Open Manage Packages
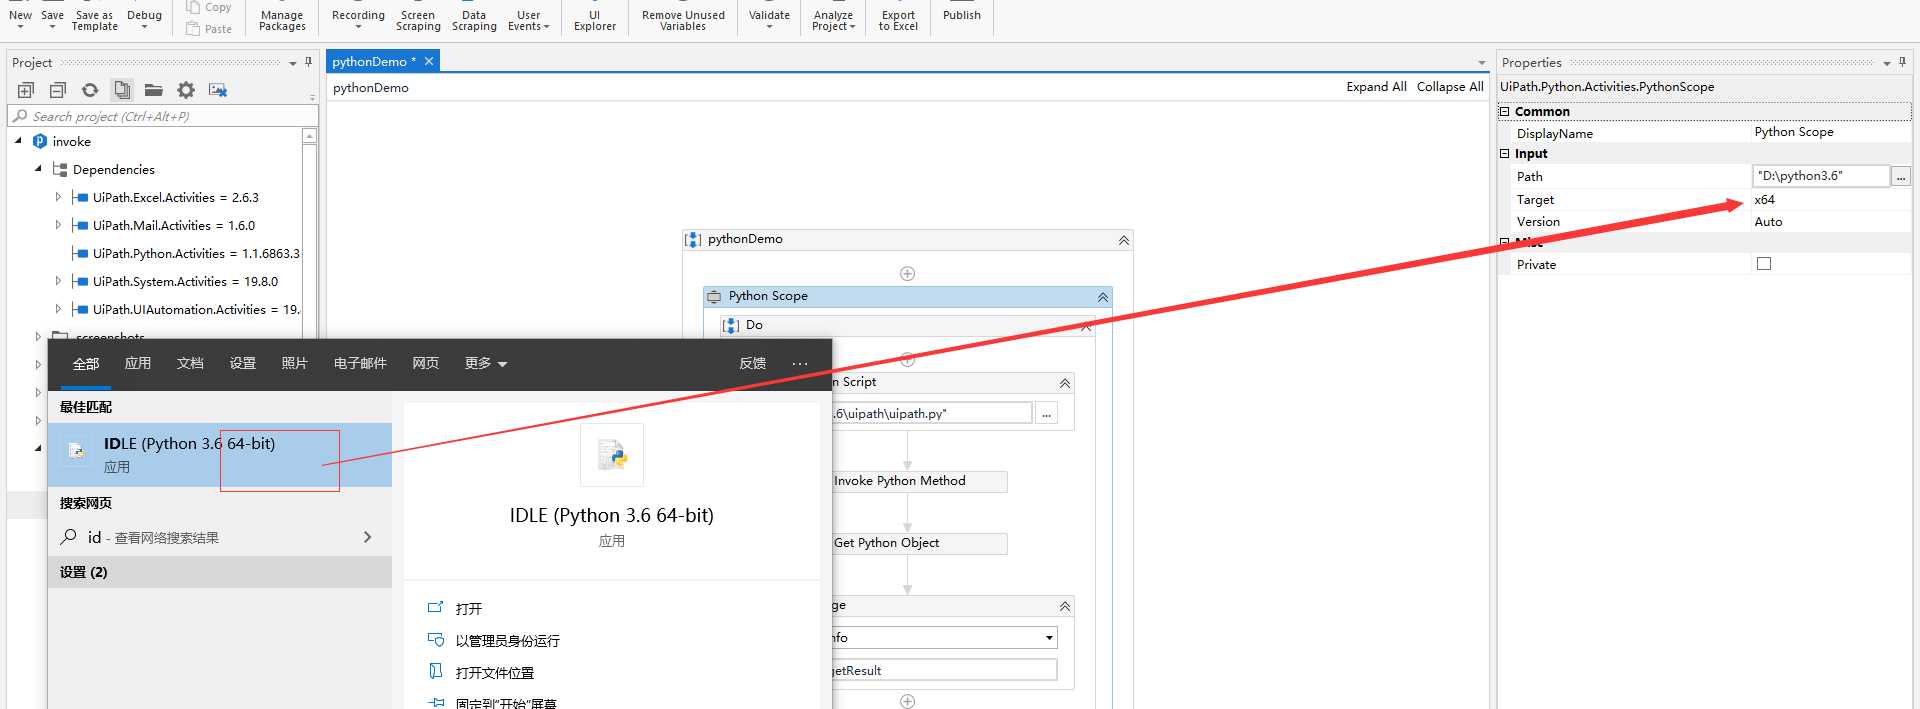The width and height of the screenshot is (1920, 709). [x=282, y=20]
